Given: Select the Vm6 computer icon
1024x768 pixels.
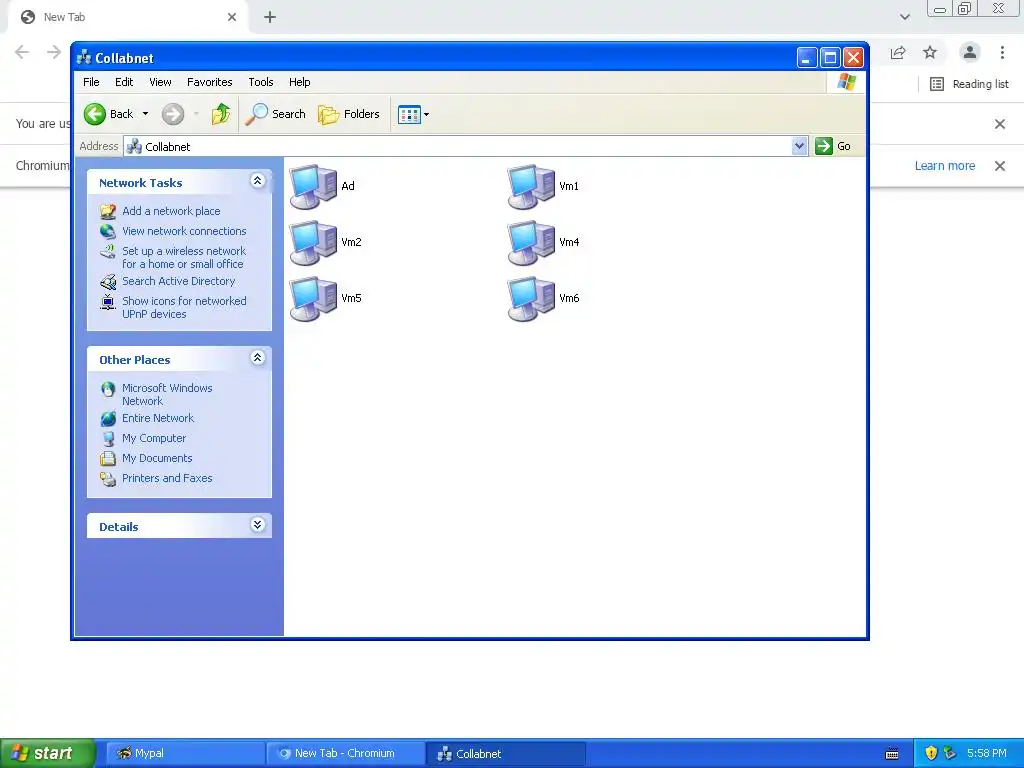Looking at the screenshot, I should coord(532,299).
